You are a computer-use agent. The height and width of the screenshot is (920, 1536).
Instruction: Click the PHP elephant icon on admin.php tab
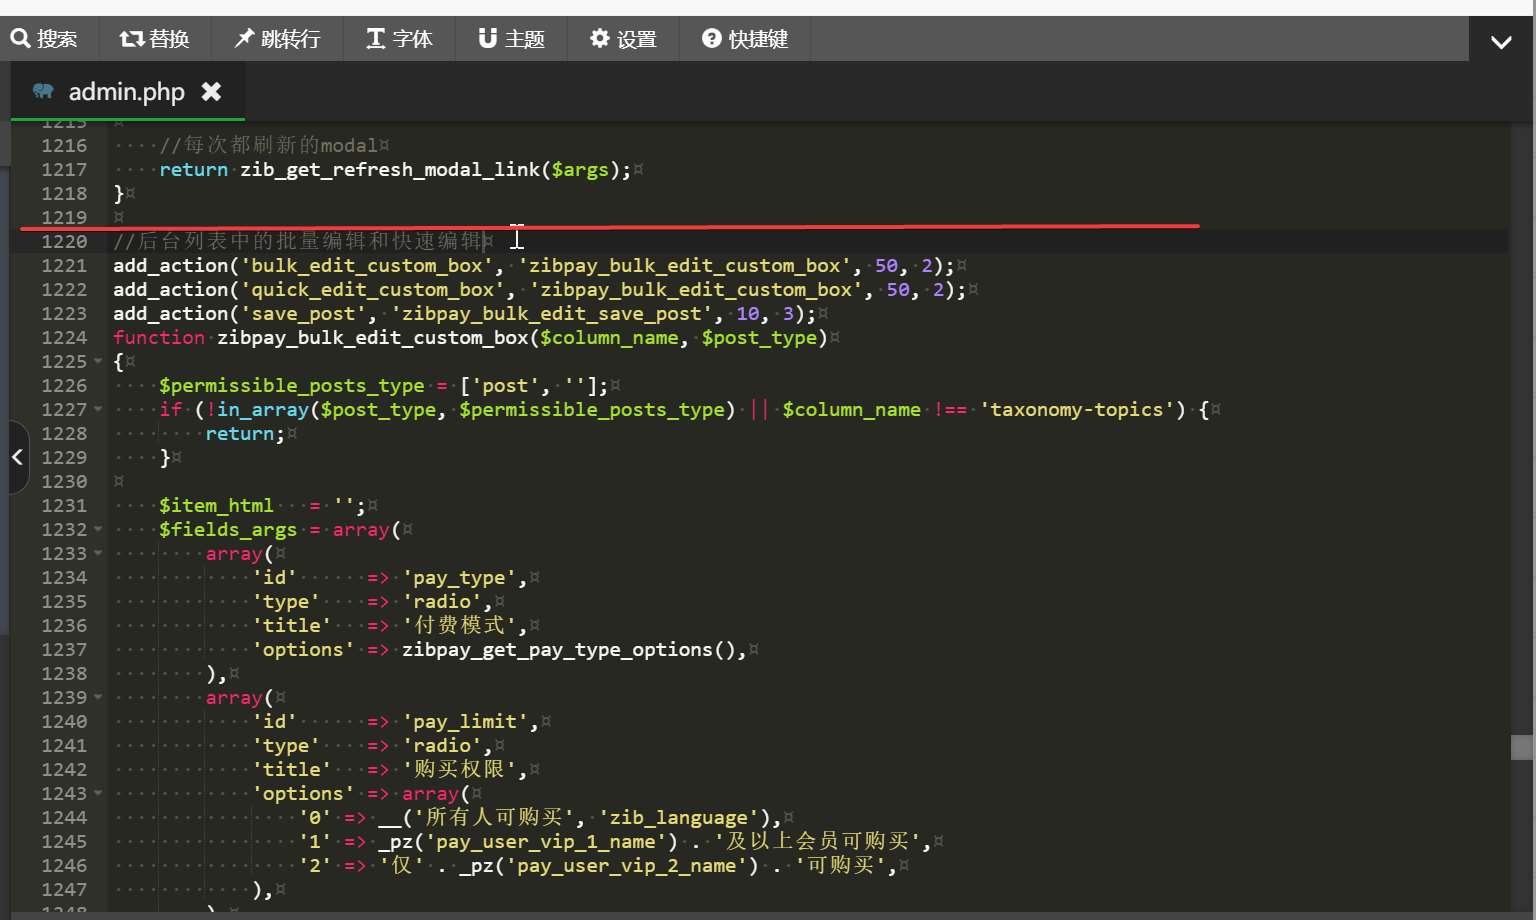pos(43,92)
